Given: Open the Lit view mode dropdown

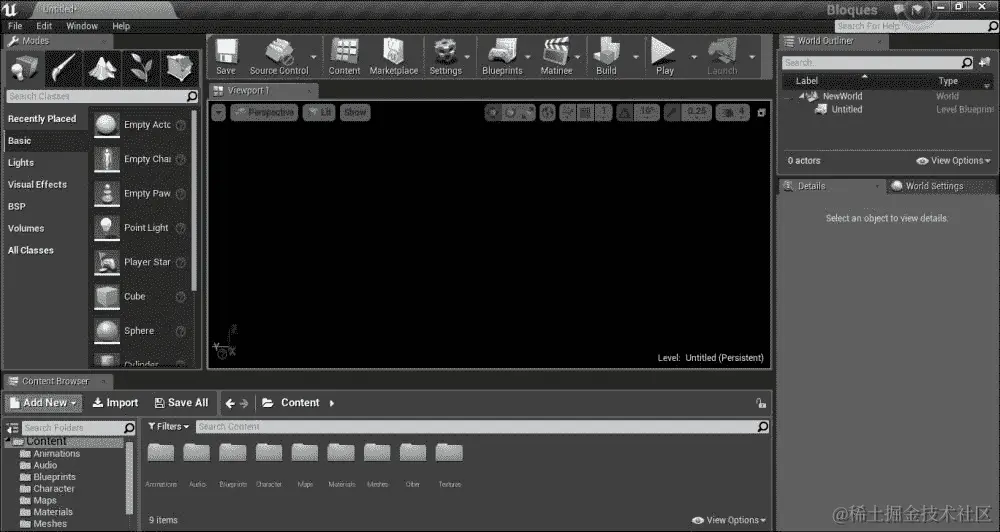Looking at the screenshot, I should point(319,113).
